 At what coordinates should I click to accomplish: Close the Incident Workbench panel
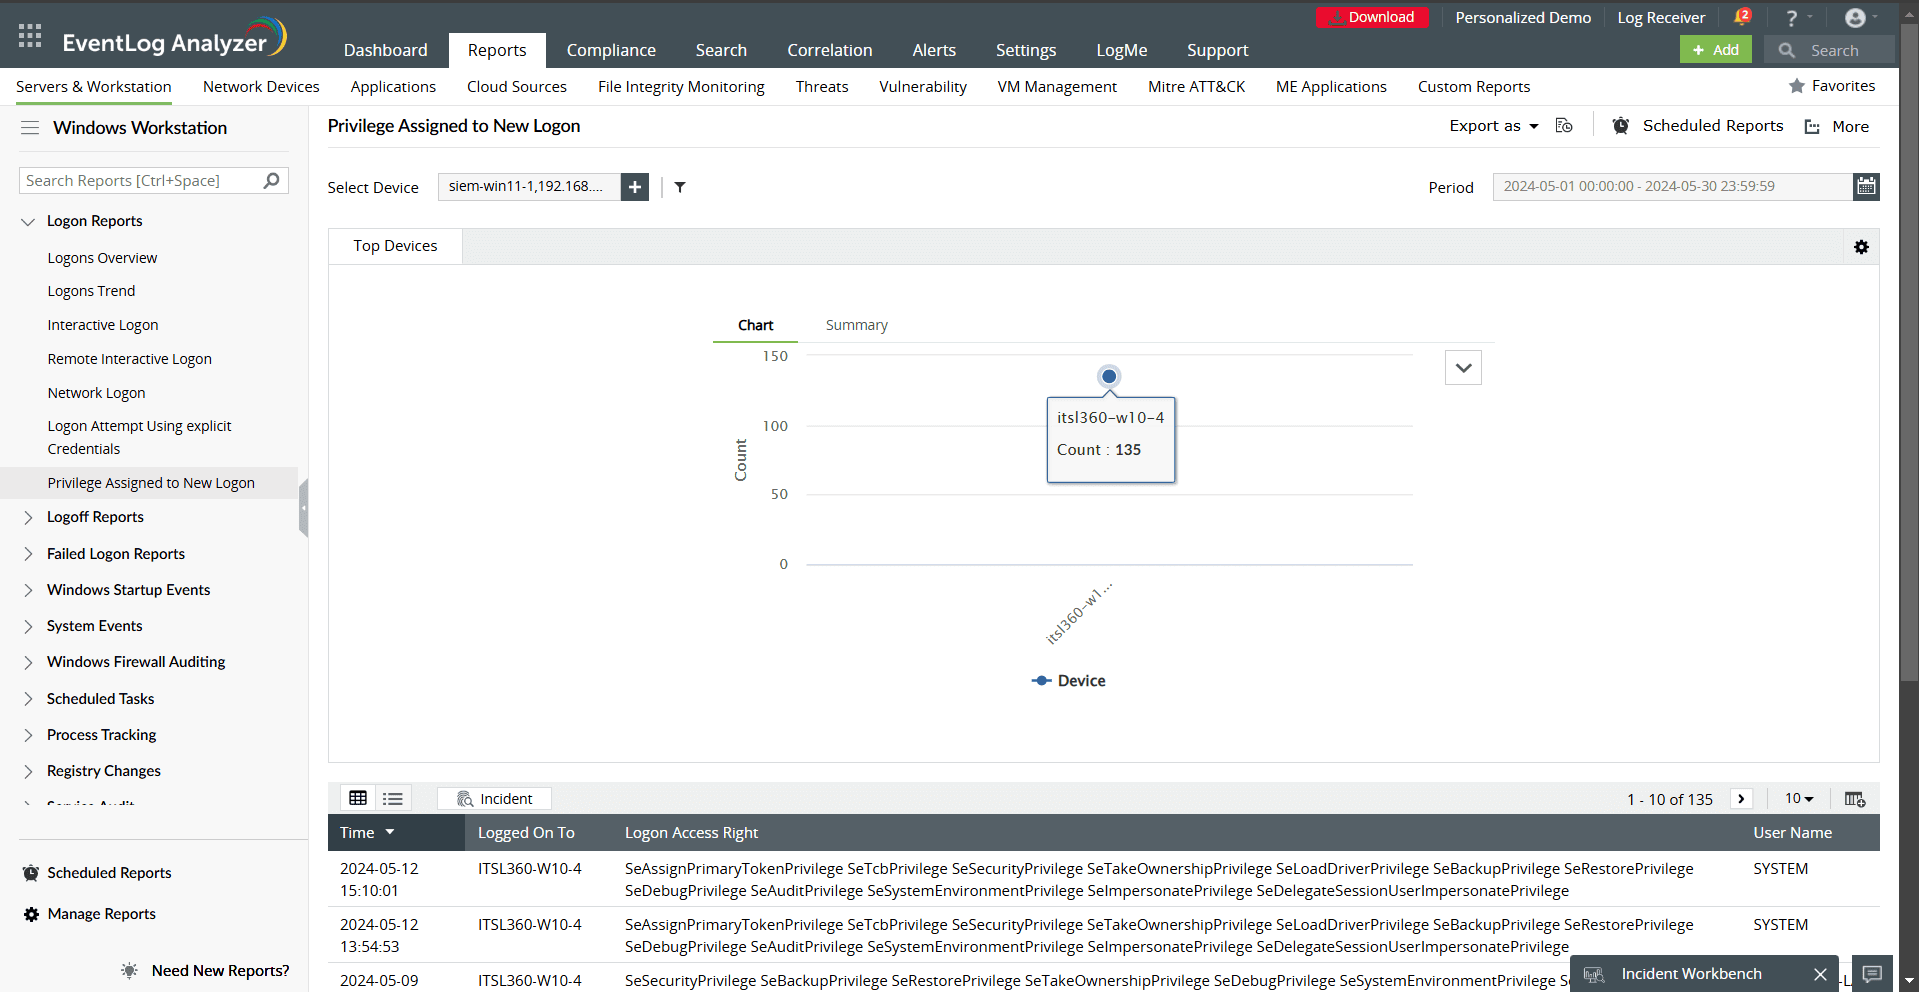coord(1820,974)
